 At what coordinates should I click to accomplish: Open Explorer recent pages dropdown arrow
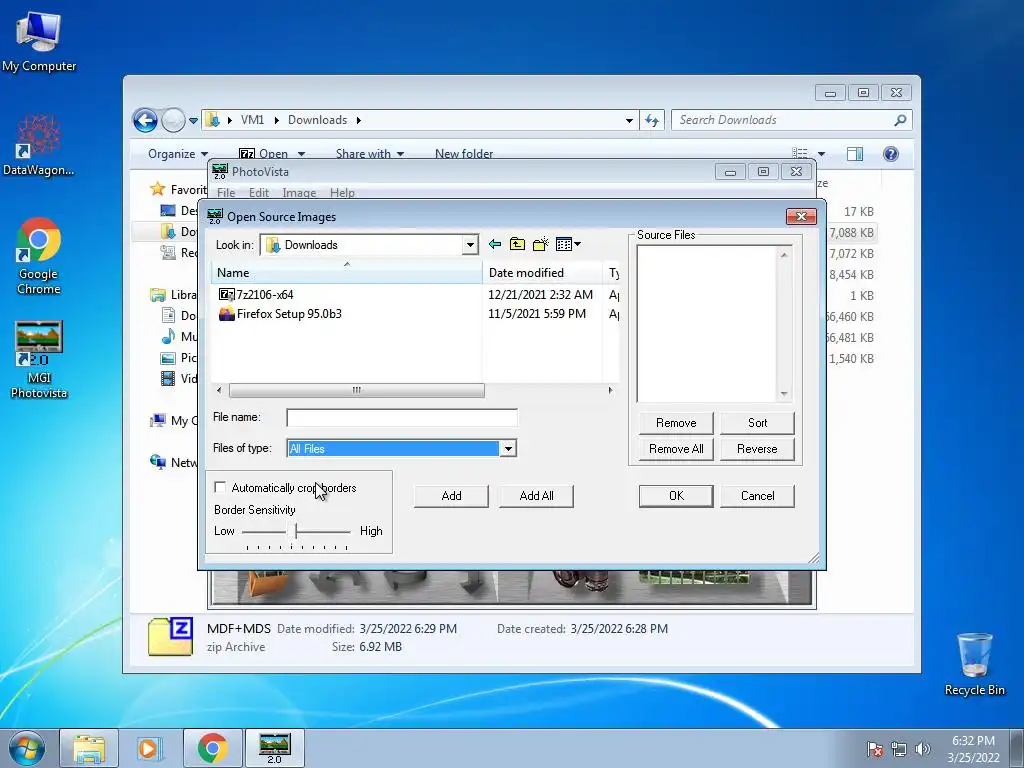pos(193,121)
